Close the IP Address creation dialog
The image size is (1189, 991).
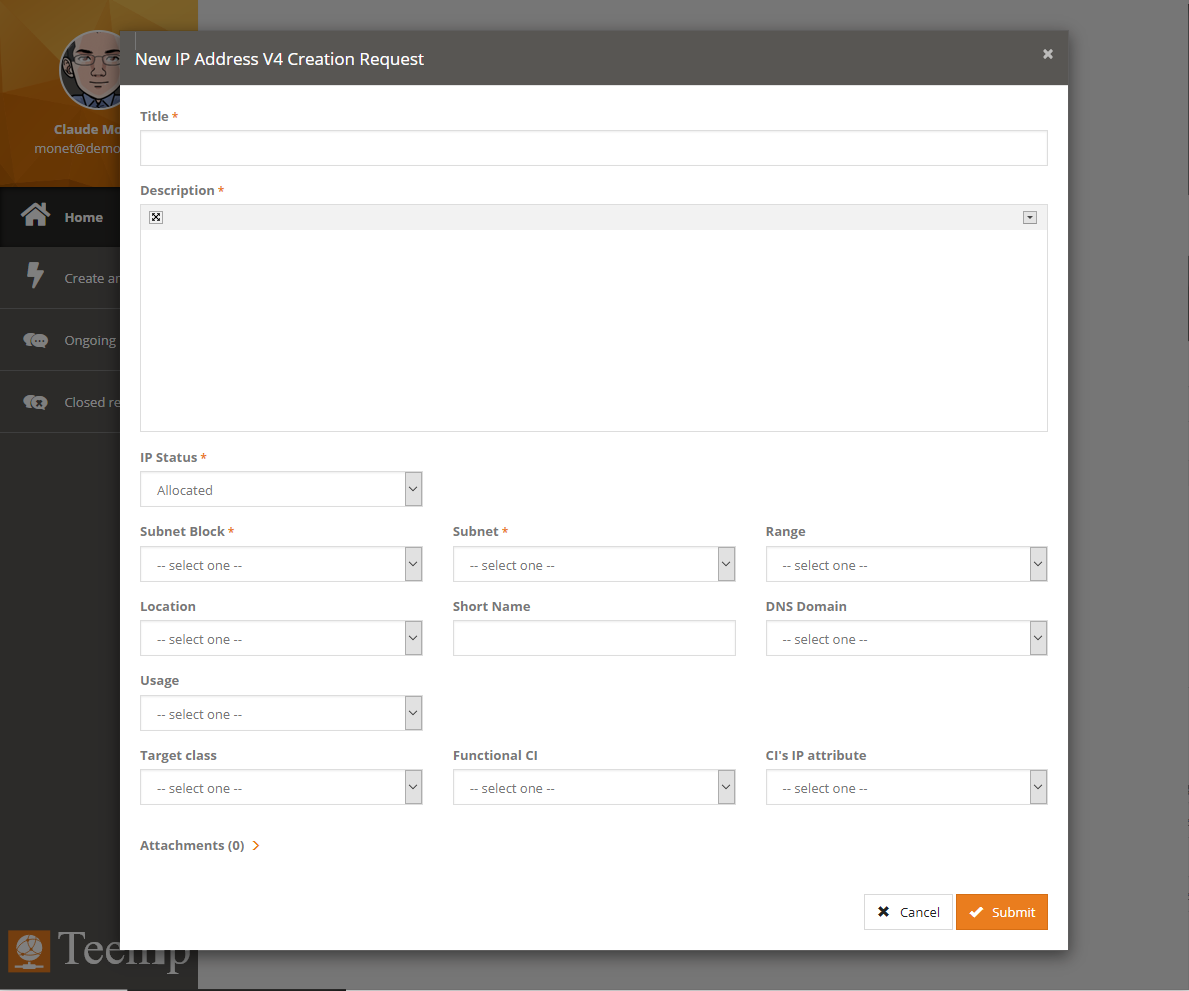pyautogui.click(x=1047, y=54)
